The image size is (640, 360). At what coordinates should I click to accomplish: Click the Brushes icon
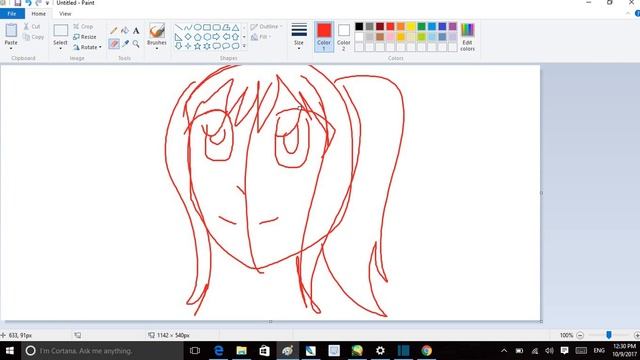[x=157, y=31]
